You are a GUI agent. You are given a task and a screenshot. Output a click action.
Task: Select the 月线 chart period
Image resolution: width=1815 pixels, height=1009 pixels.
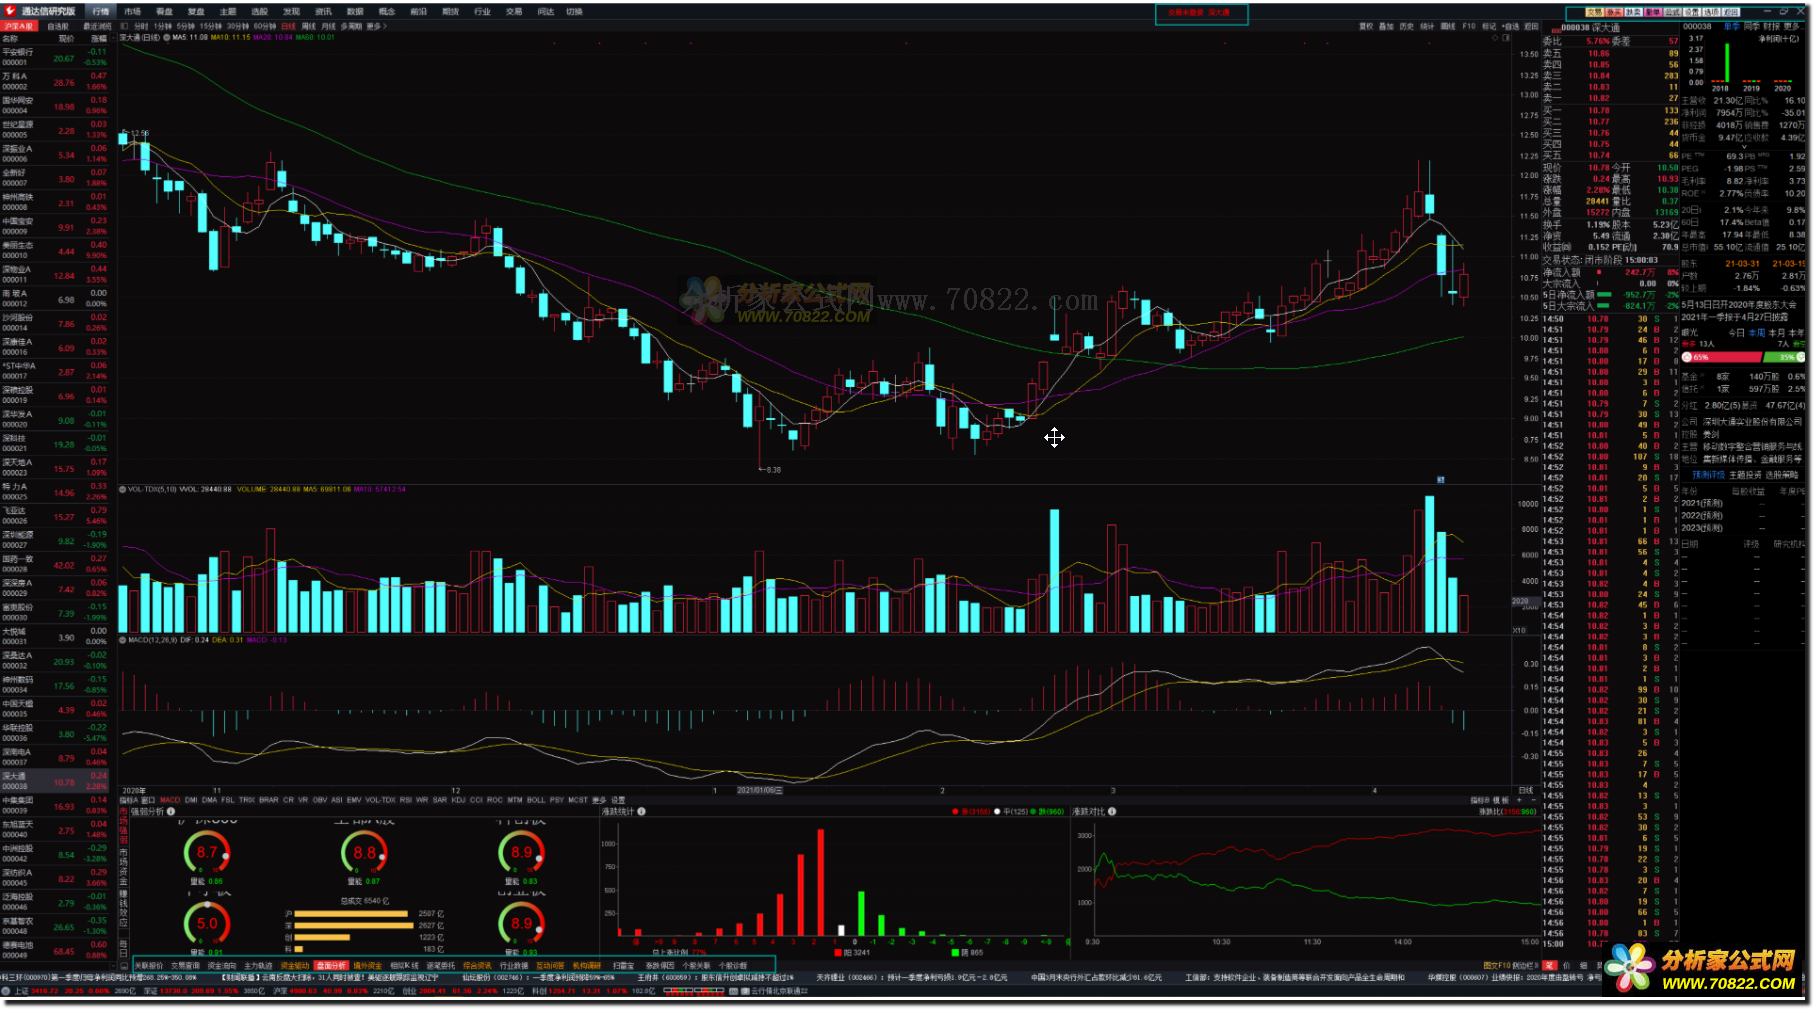coord(328,26)
